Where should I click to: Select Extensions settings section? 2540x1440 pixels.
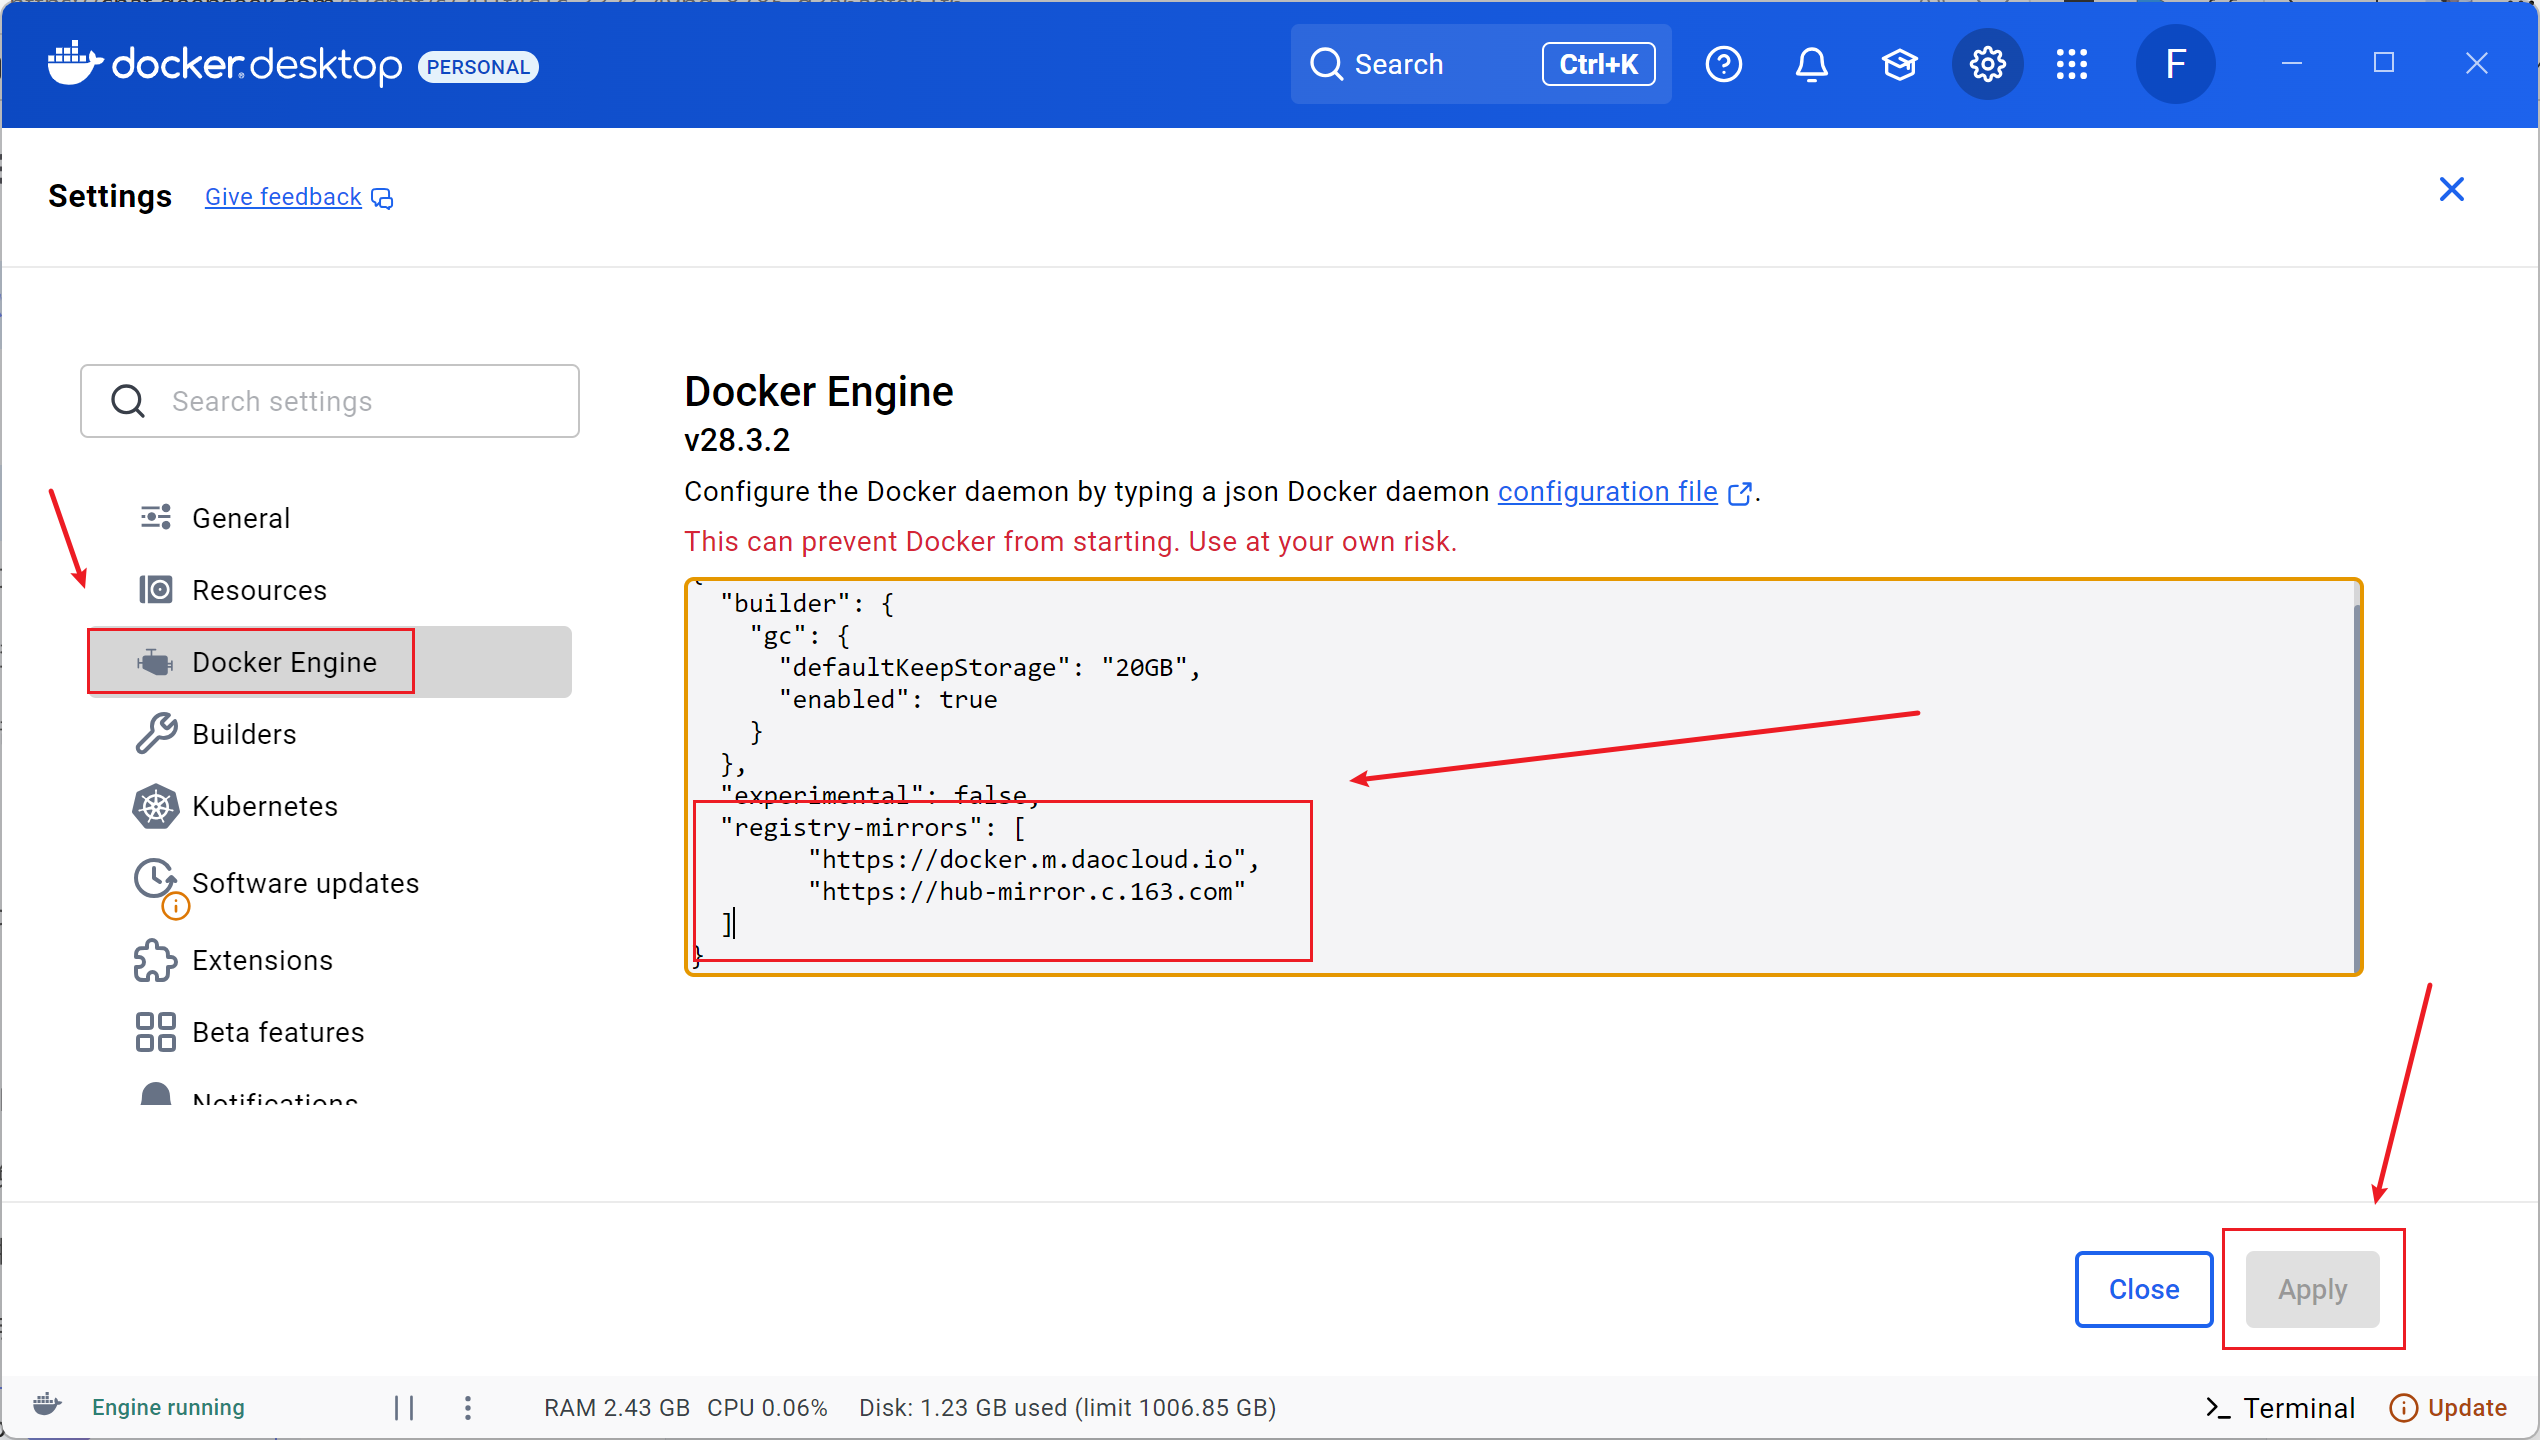click(x=330, y=960)
